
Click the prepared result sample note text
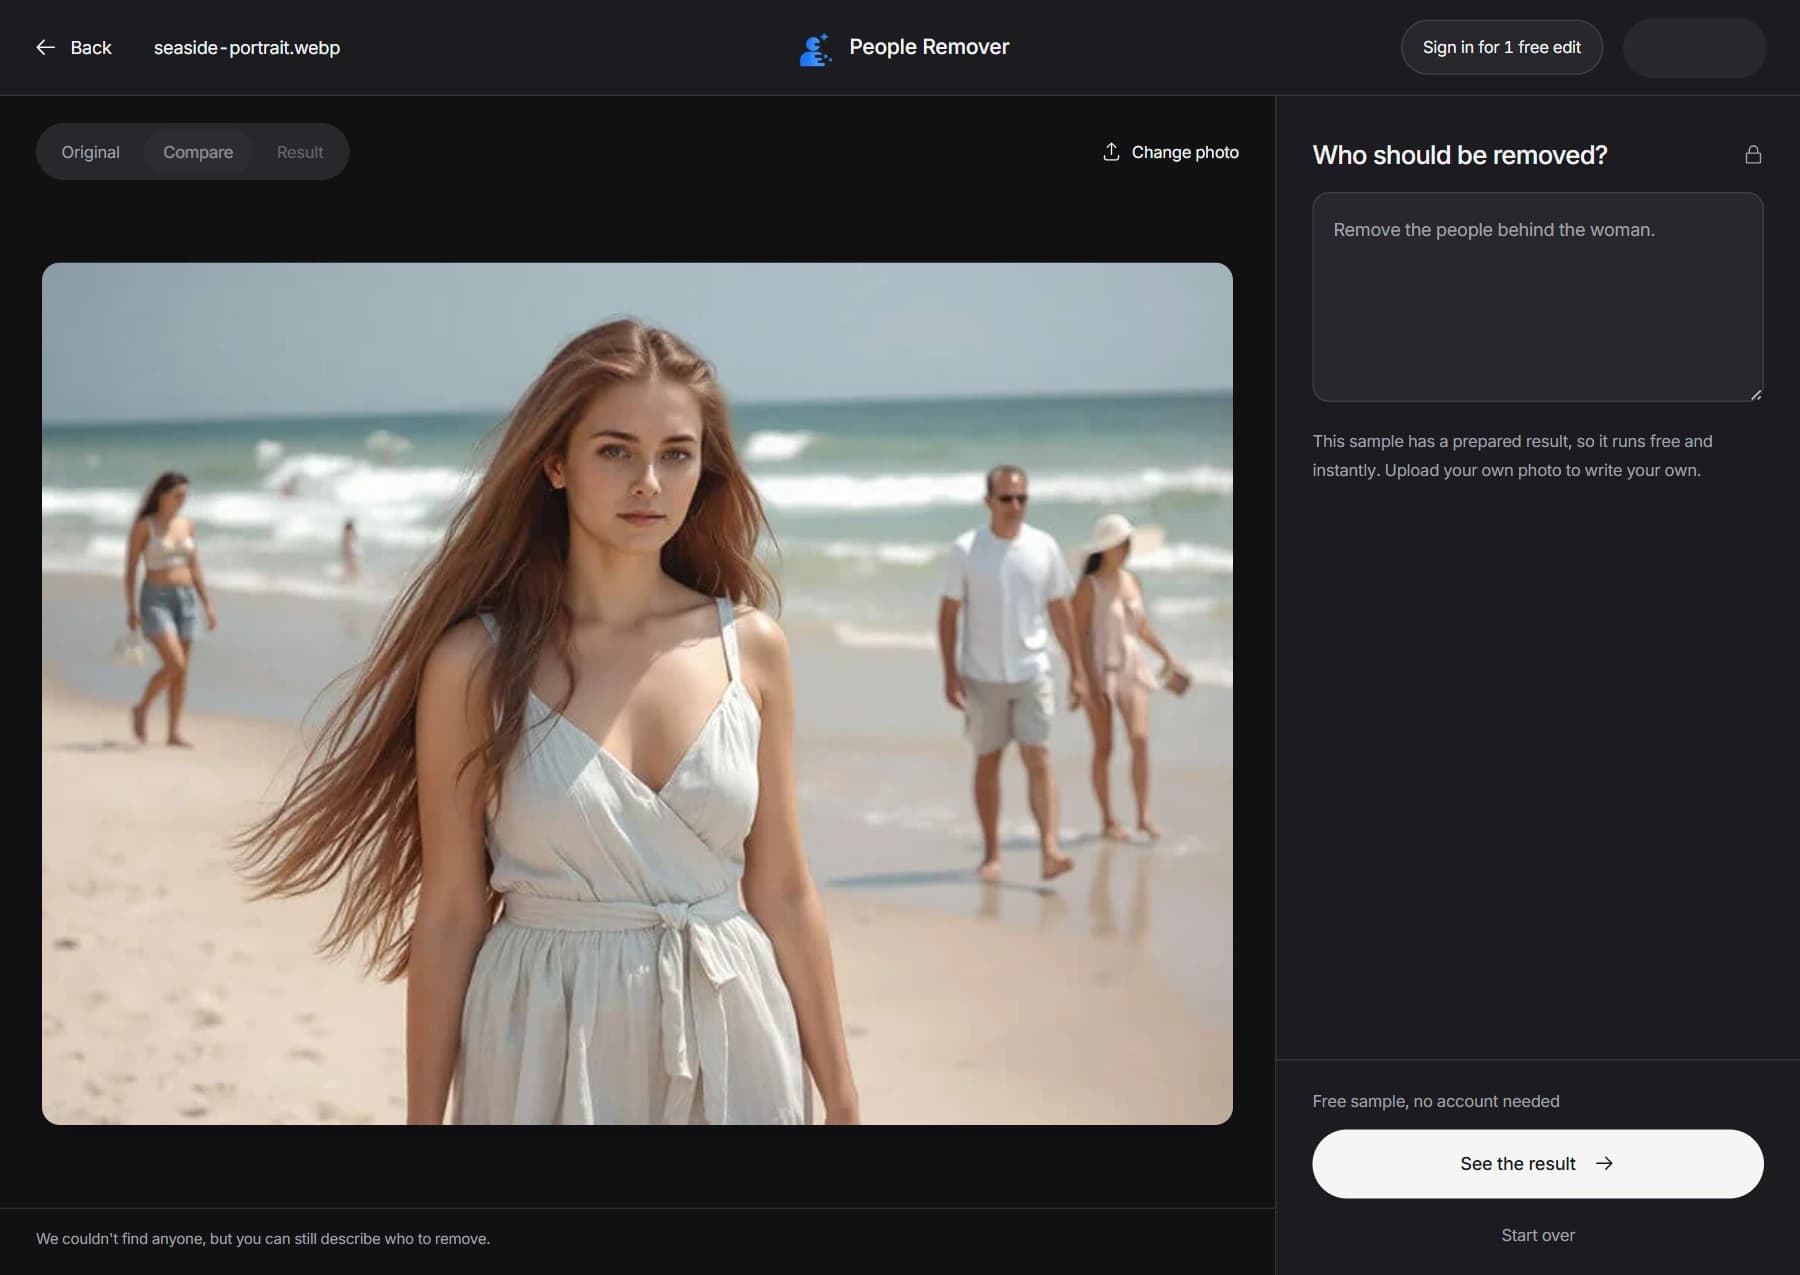pos(1512,455)
